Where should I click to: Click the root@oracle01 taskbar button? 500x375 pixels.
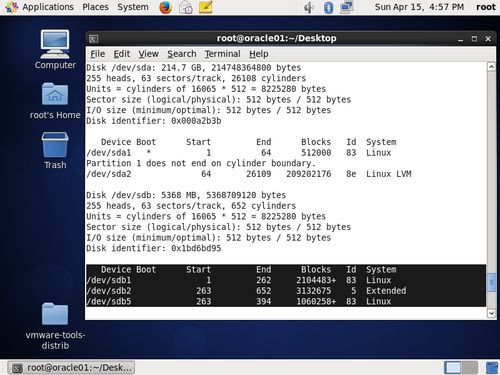[72, 367]
